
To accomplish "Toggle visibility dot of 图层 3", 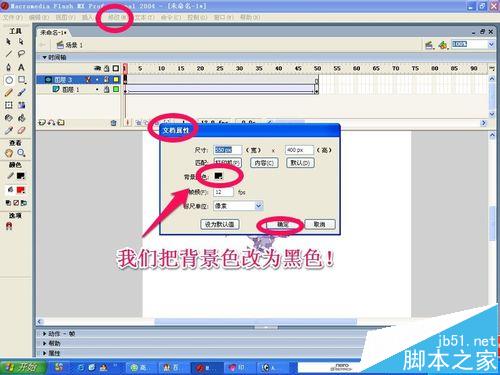I will (x=97, y=80).
